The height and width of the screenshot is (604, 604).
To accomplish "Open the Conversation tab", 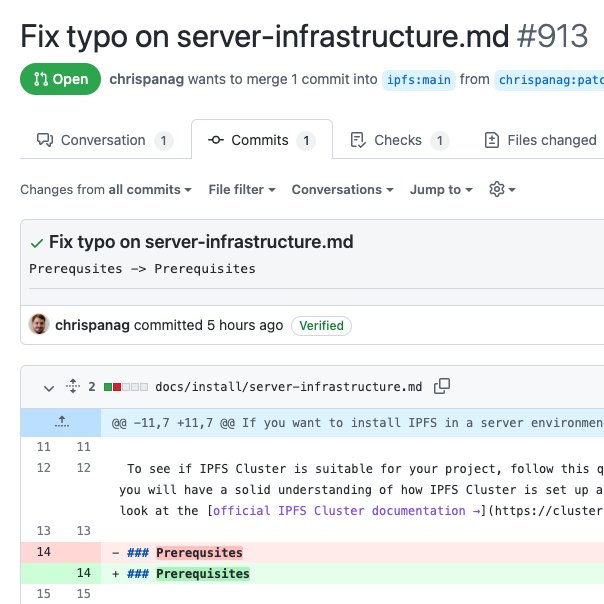I will 105,140.
